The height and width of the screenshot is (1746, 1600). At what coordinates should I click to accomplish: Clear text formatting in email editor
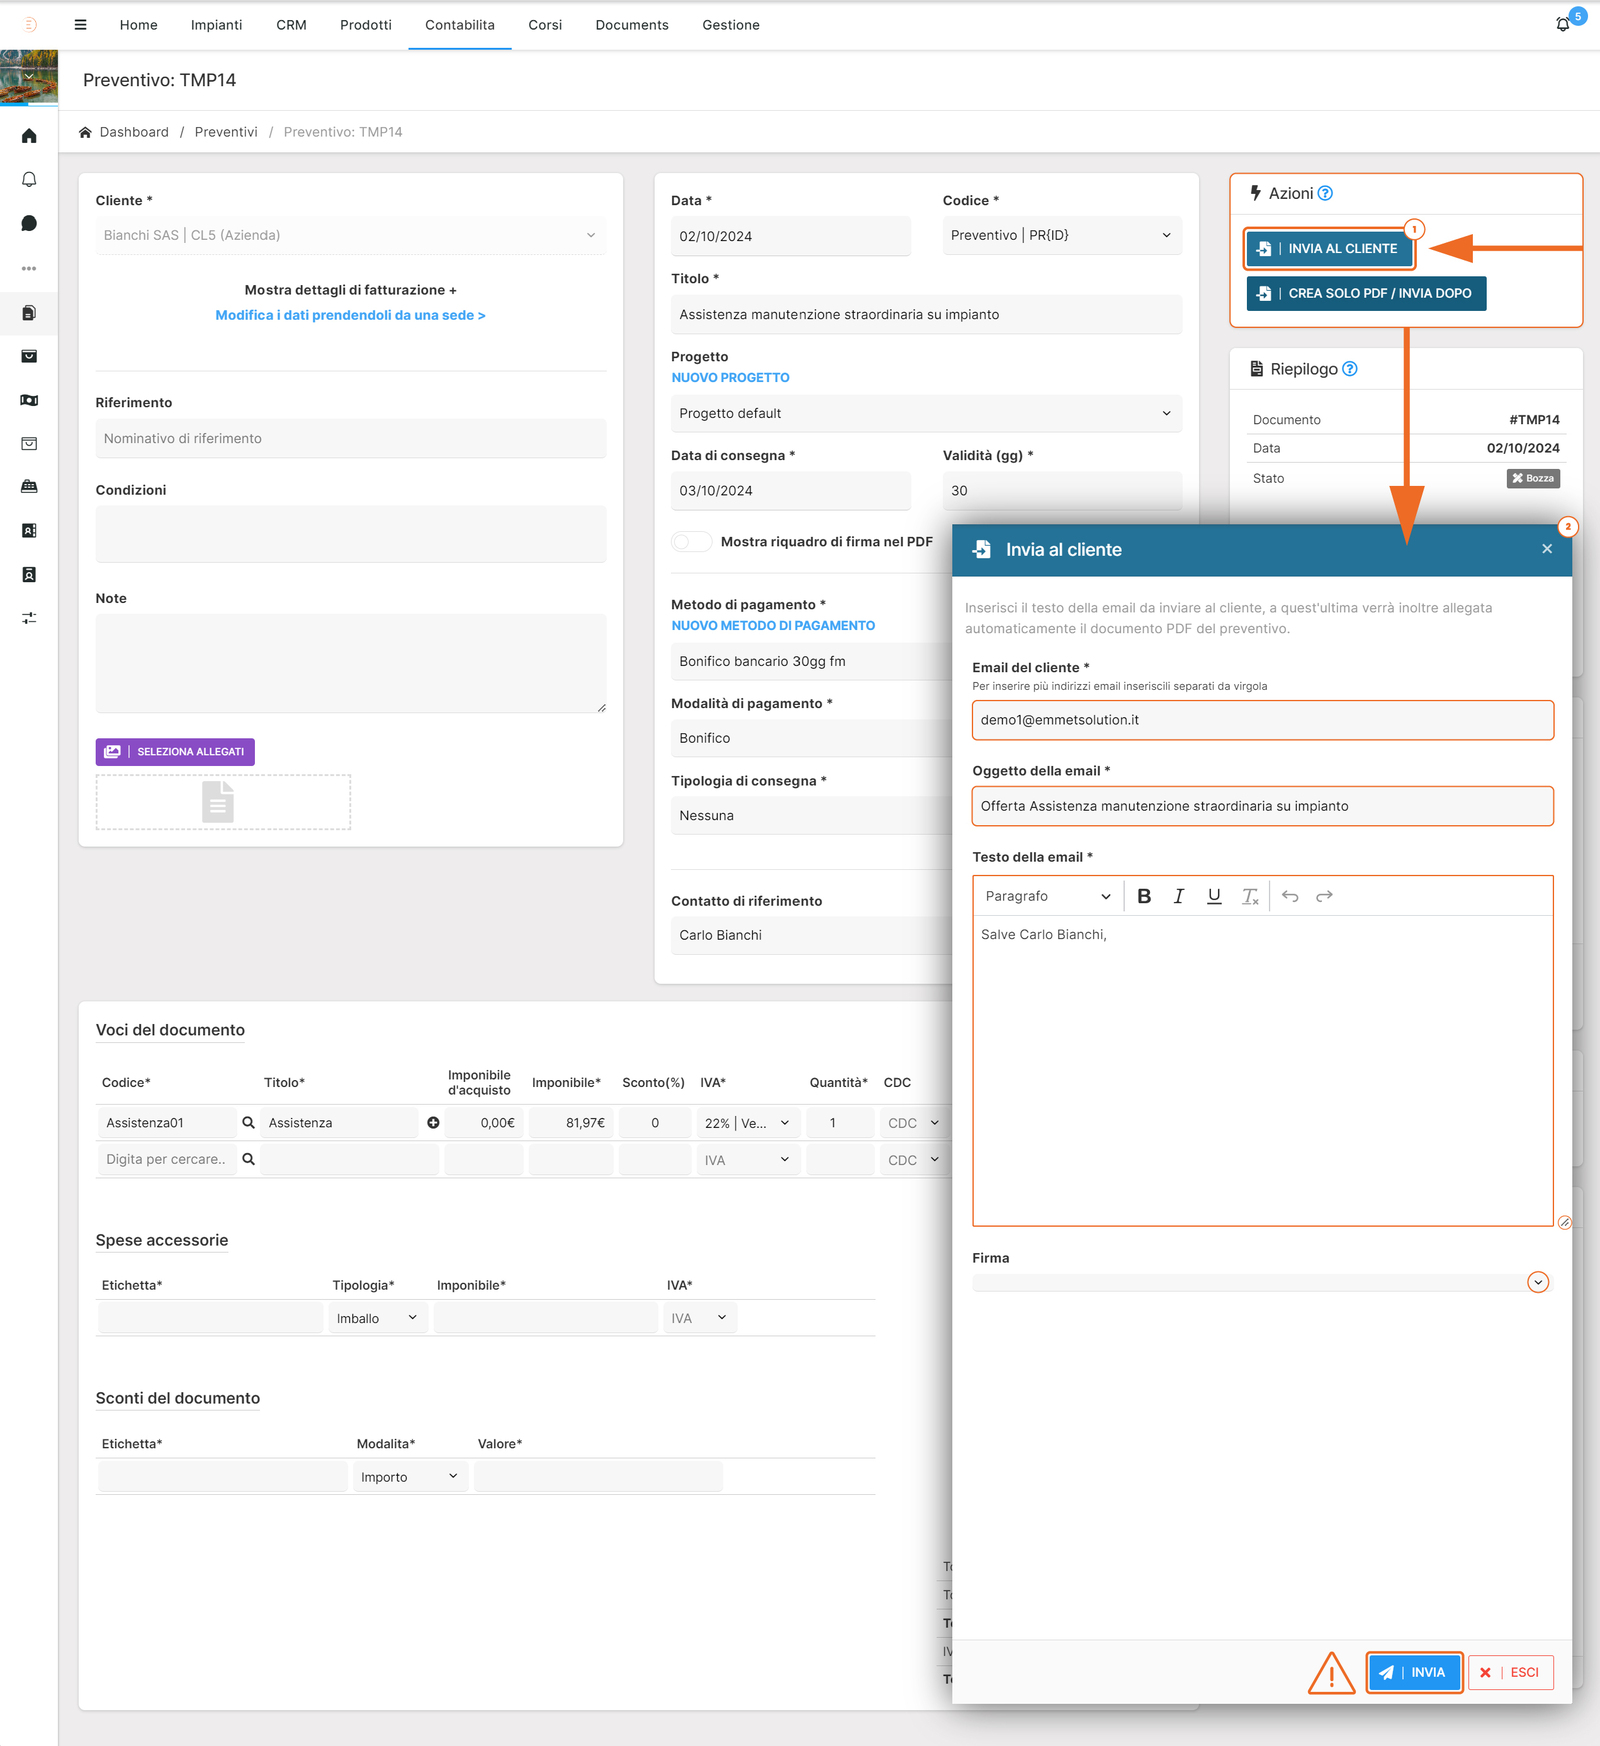coord(1250,896)
